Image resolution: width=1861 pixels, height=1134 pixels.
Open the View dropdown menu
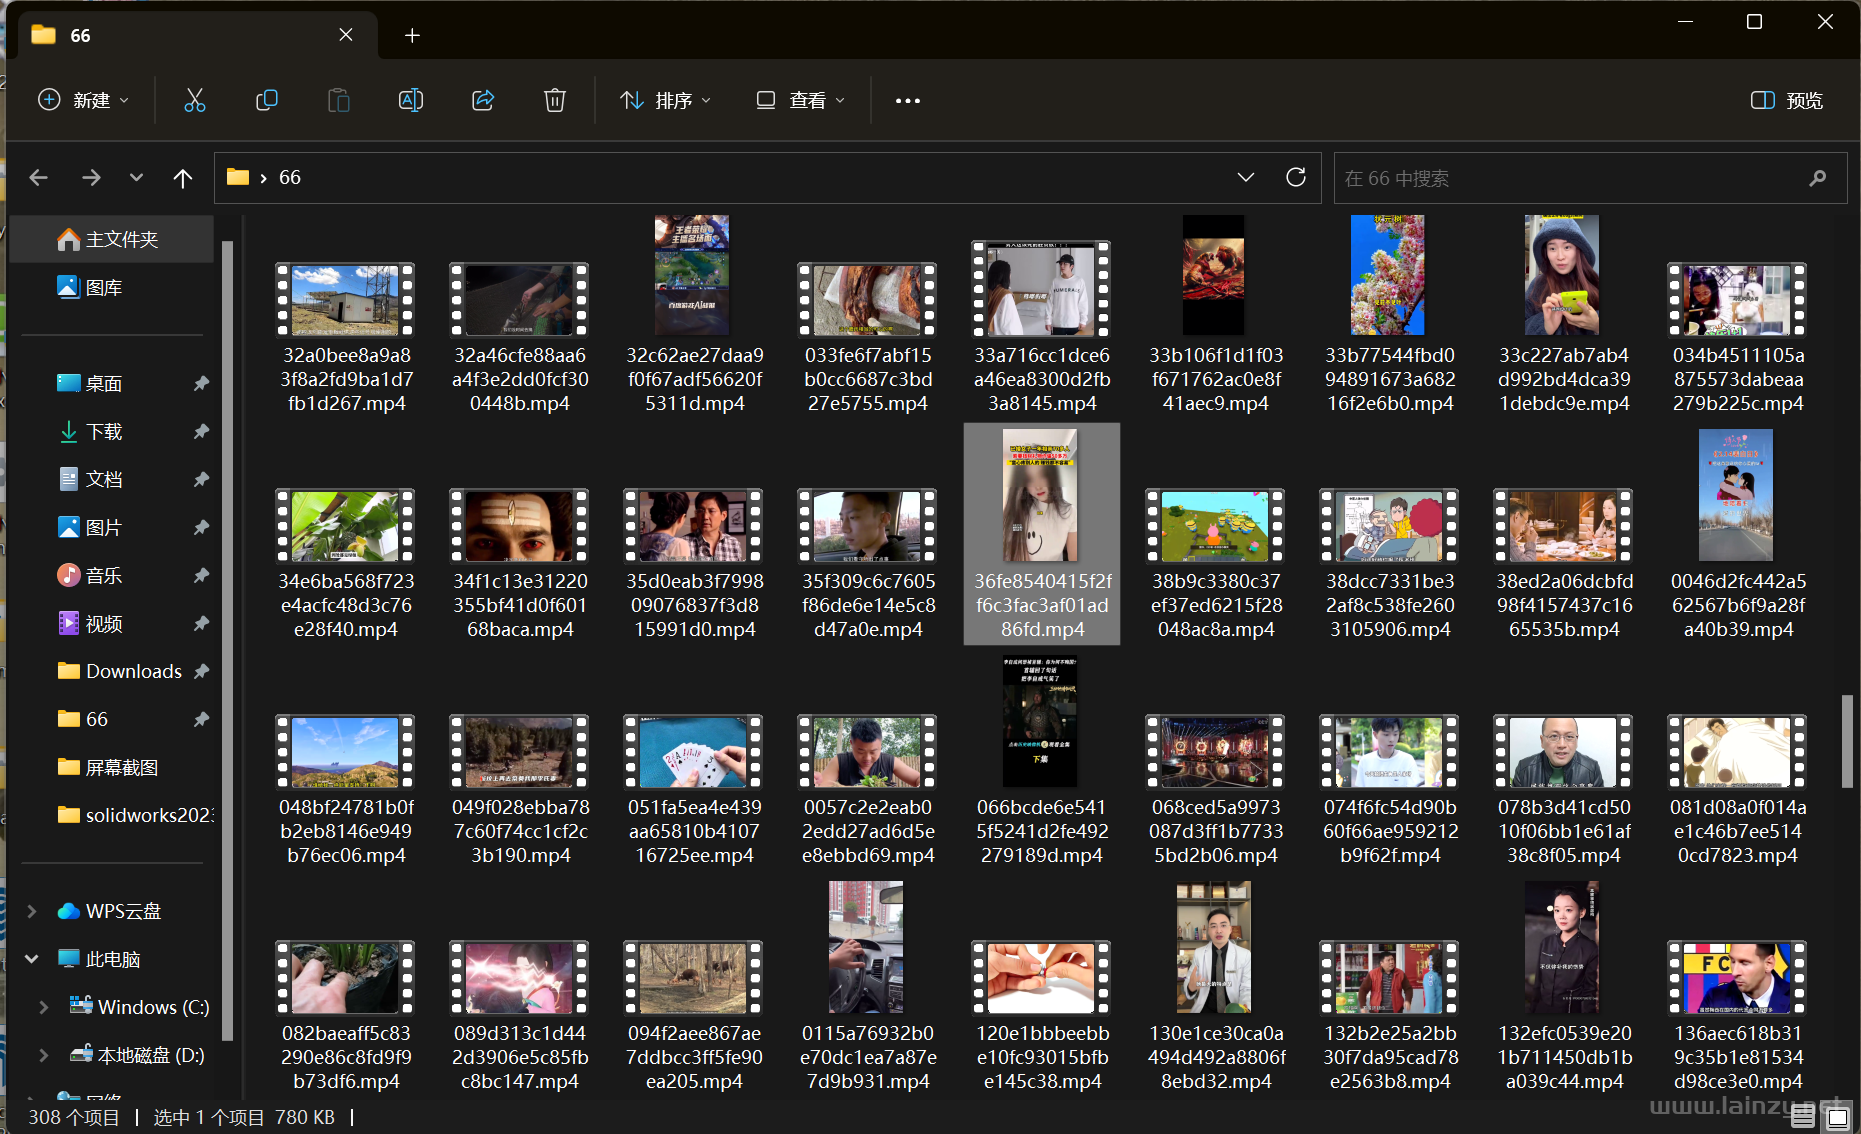coord(800,100)
